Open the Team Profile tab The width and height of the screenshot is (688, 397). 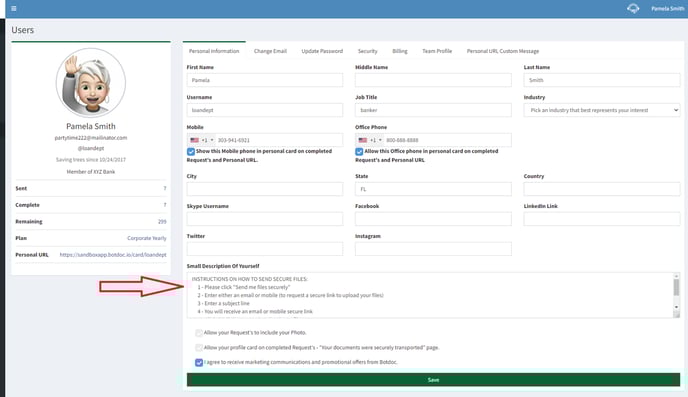coord(437,51)
